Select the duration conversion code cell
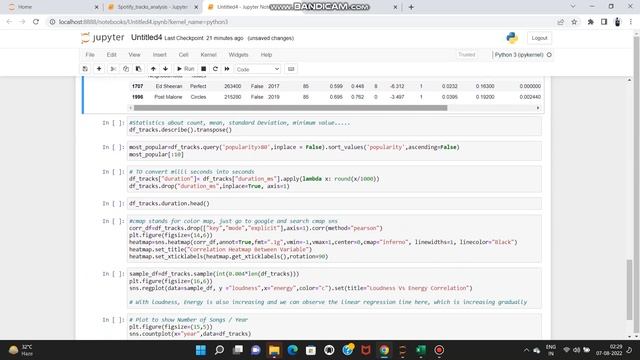Image resolution: width=640 pixels, height=360 pixels. pos(334,179)
